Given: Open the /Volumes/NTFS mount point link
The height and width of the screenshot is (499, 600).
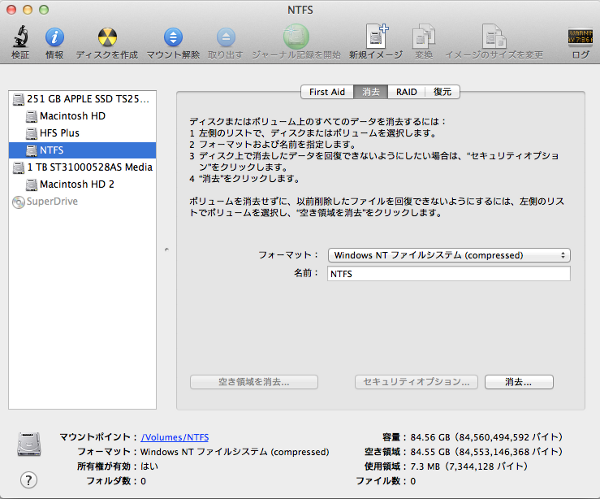Looking at the screenshot, I should click(175, 437).
